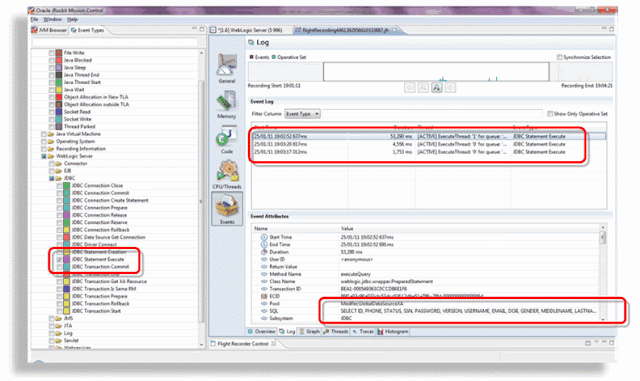This screenshot has height=381, width=640.
Task: Maximize the Flight Recorder Control panel
Action: pos(611,343)
